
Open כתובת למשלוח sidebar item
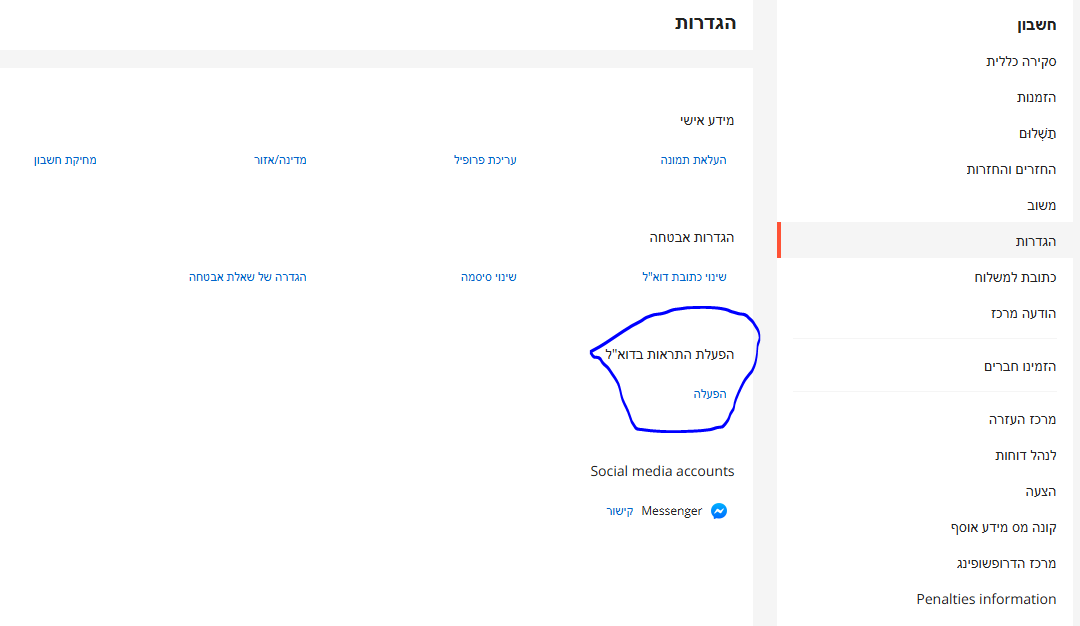(1015, 277)
